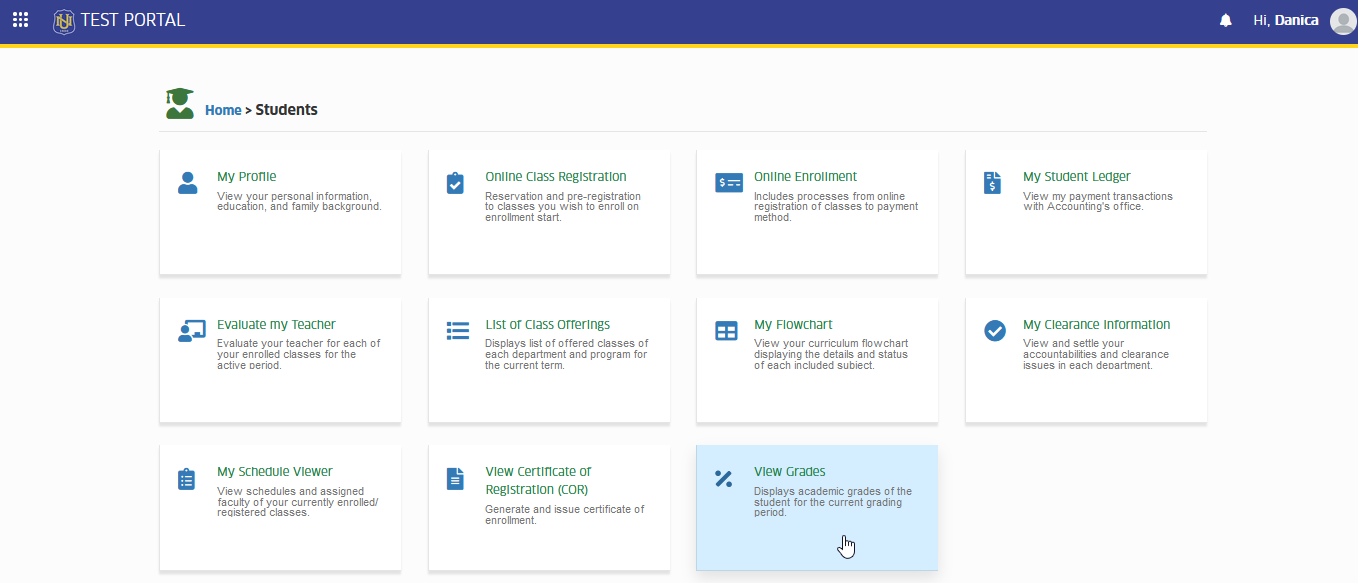Click the My Flowchart table icon
1358x583 pixels.
726,331
